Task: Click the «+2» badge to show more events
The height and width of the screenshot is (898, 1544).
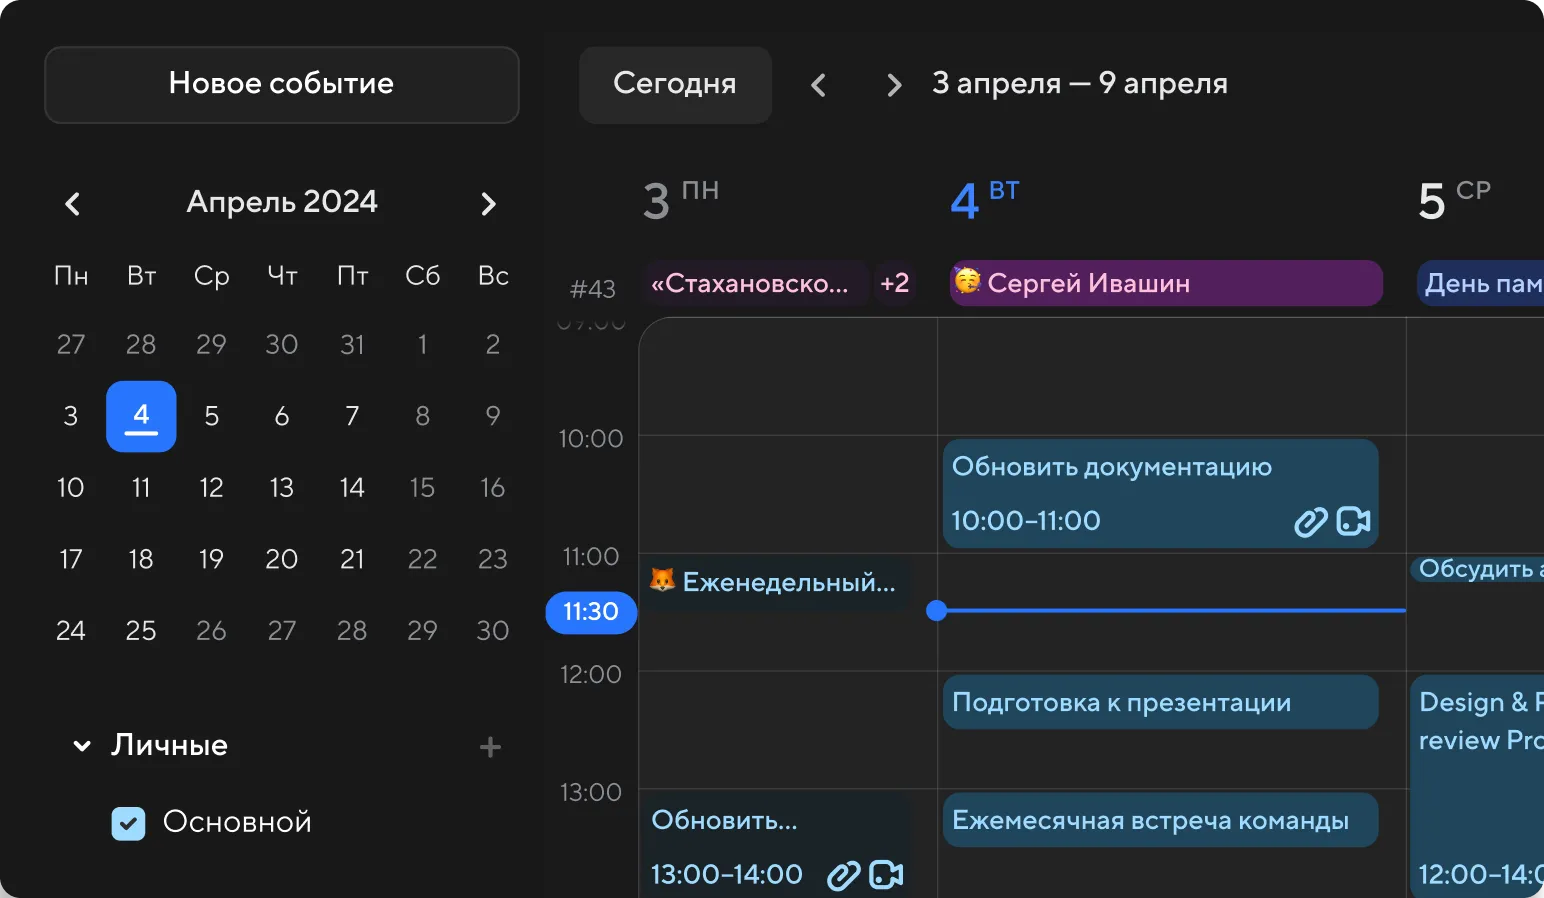Action: pos(895,283)
